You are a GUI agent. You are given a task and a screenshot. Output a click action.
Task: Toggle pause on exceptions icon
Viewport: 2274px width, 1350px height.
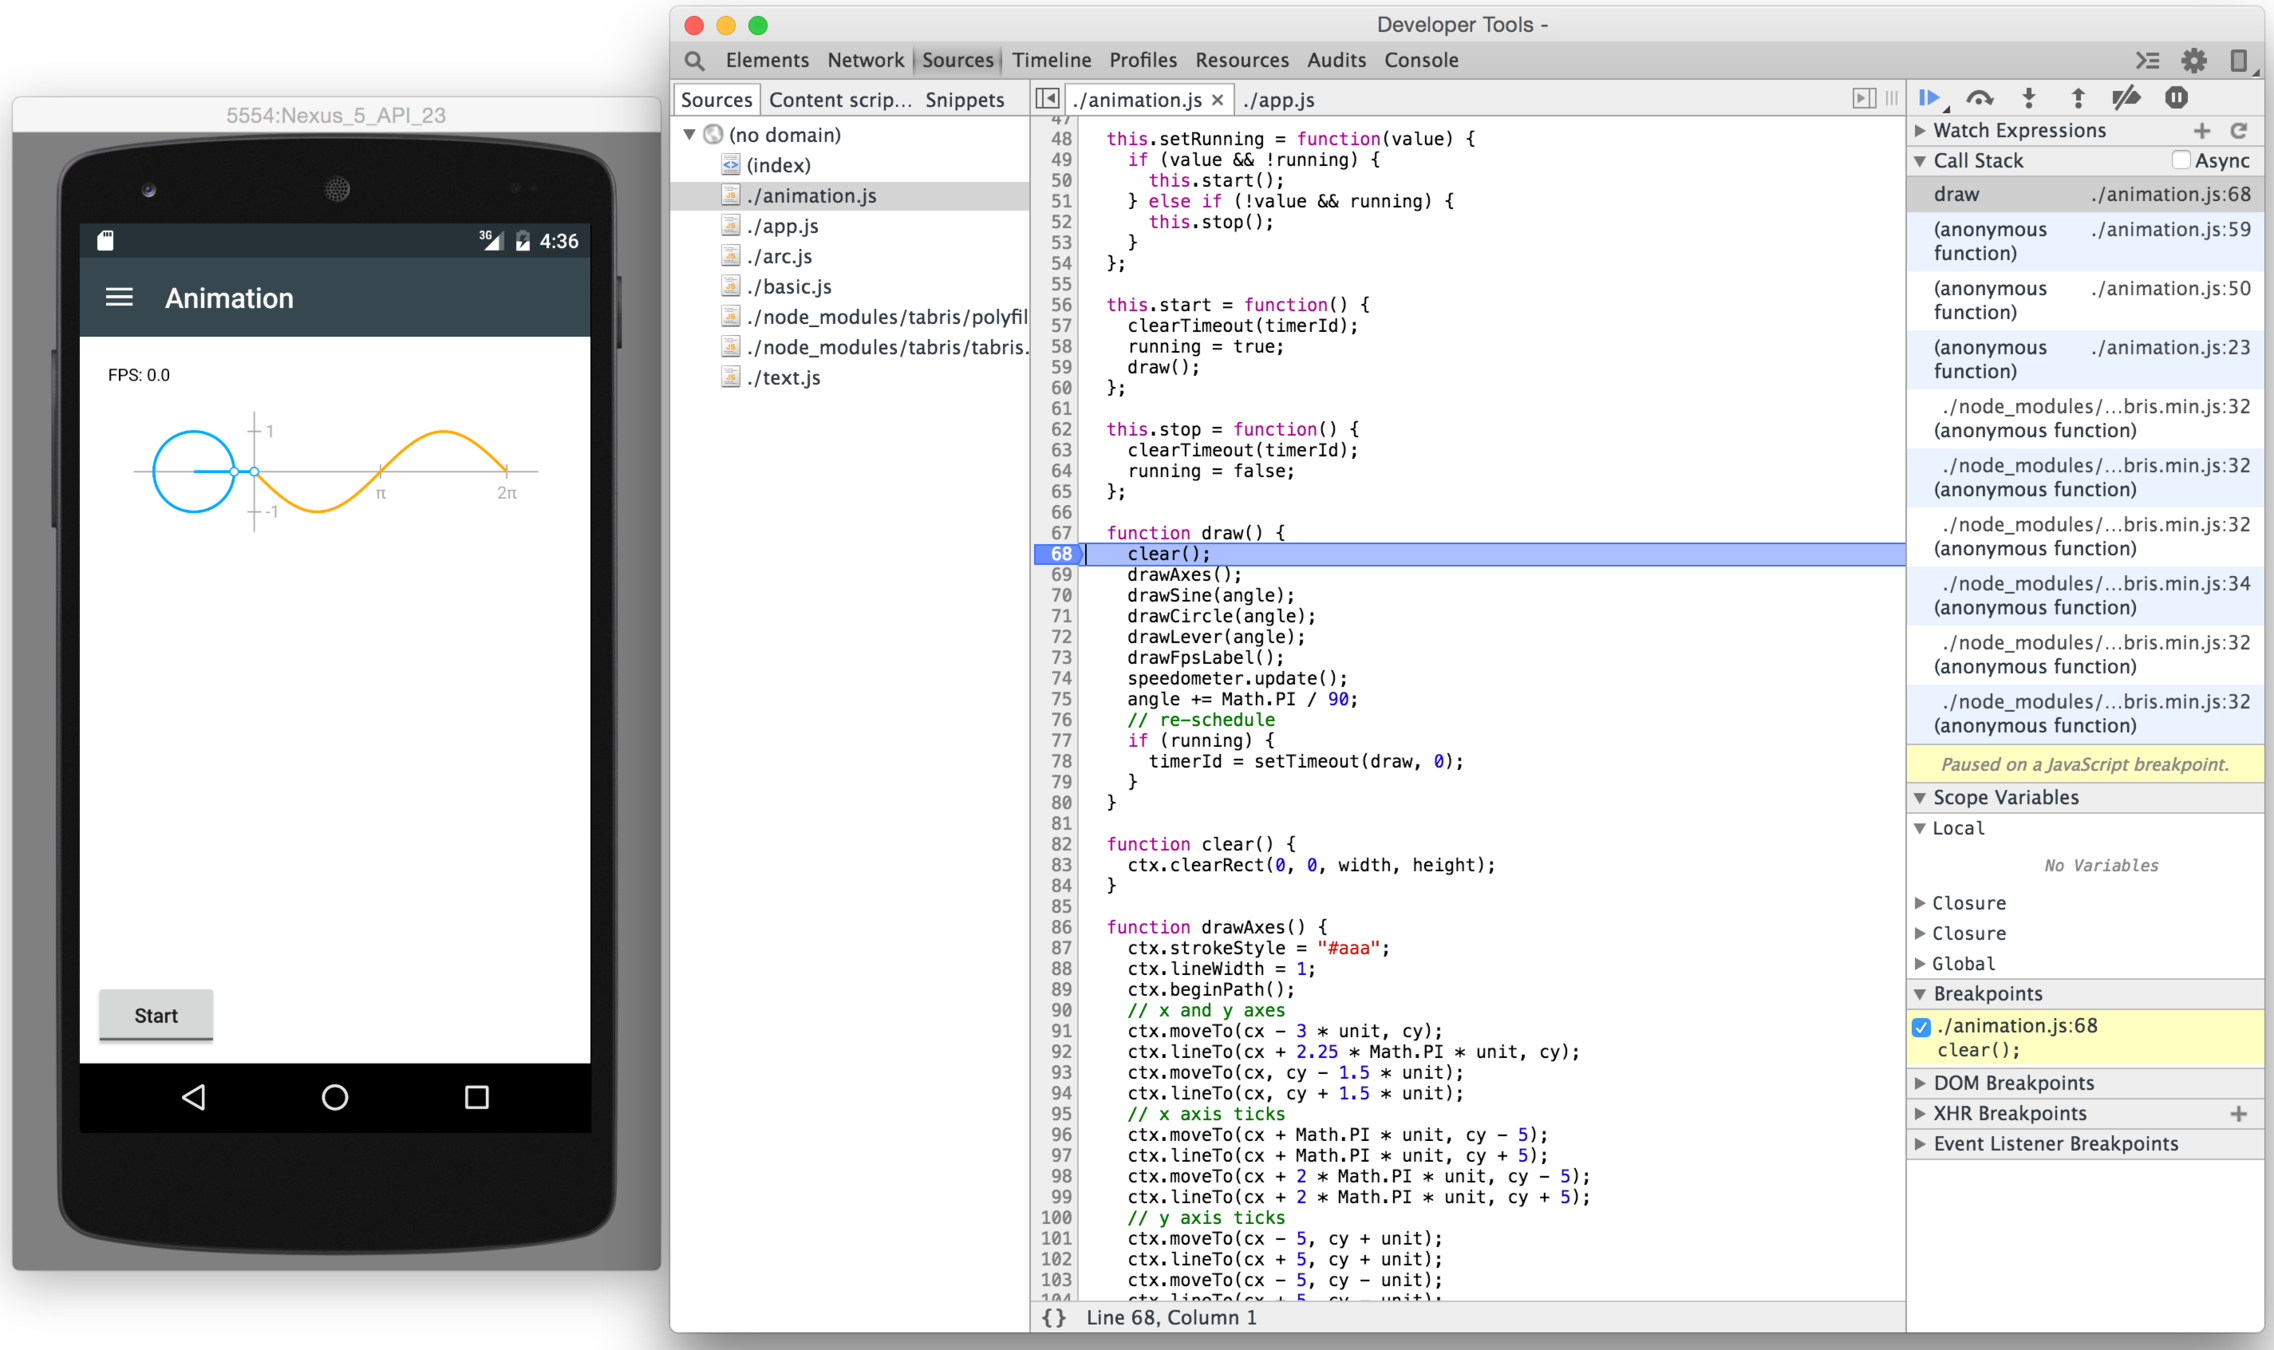tap(2176, 98)
